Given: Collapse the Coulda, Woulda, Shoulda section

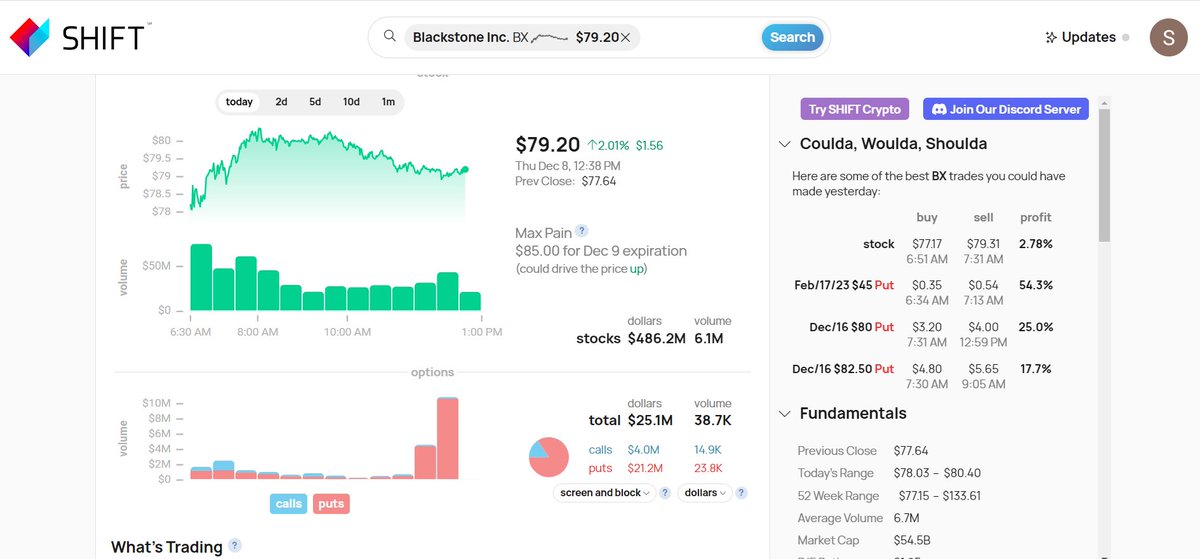Looking at the screenshot, I should (785, 144).
